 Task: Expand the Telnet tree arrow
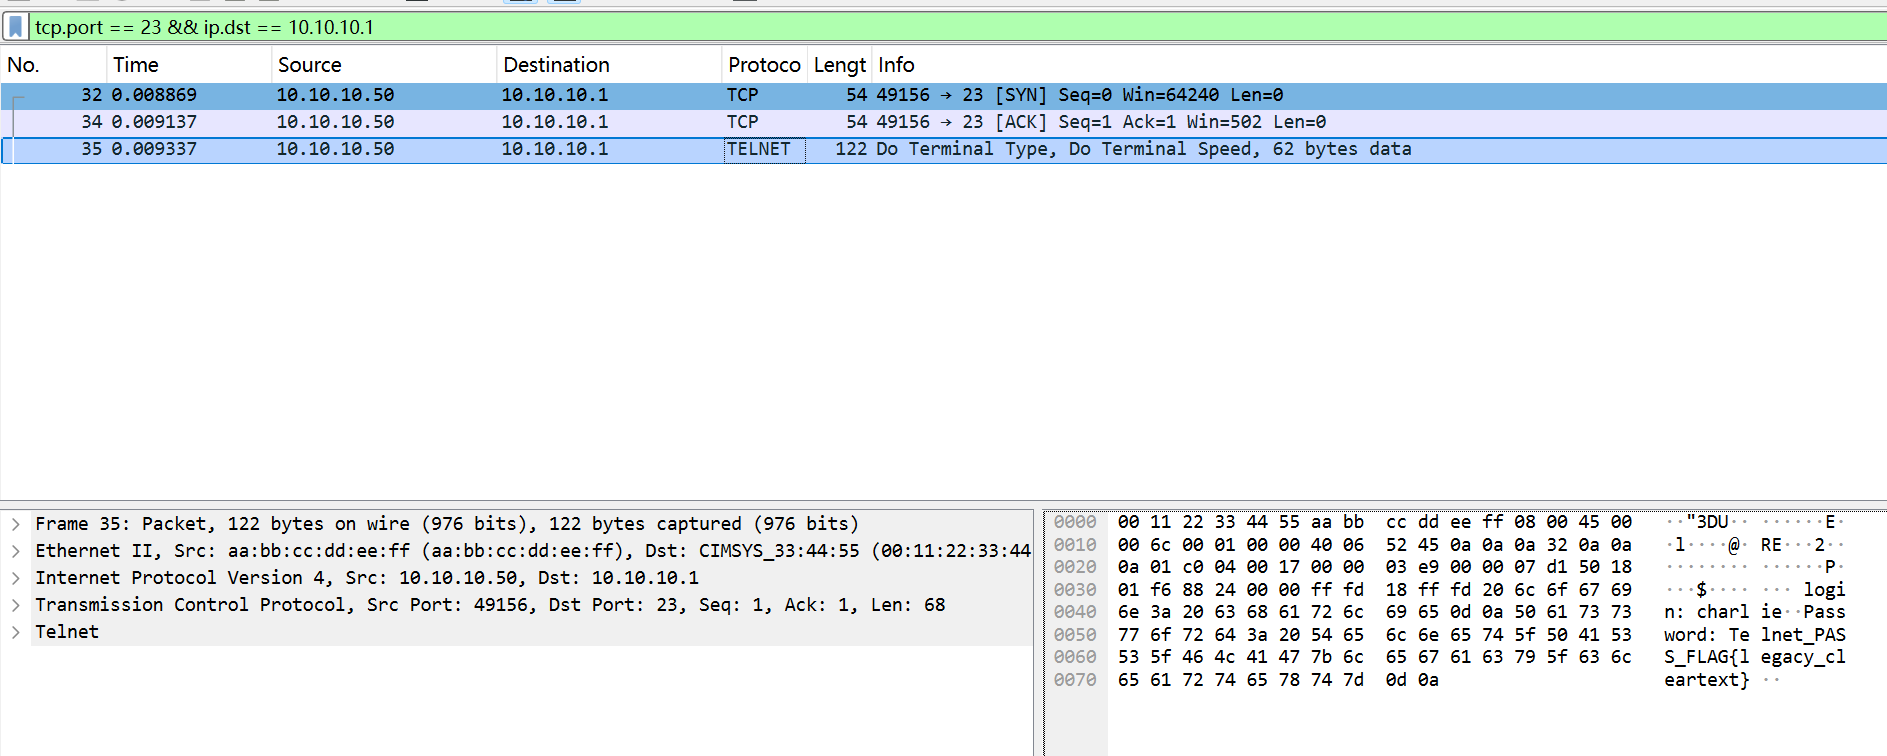point(16,632)
